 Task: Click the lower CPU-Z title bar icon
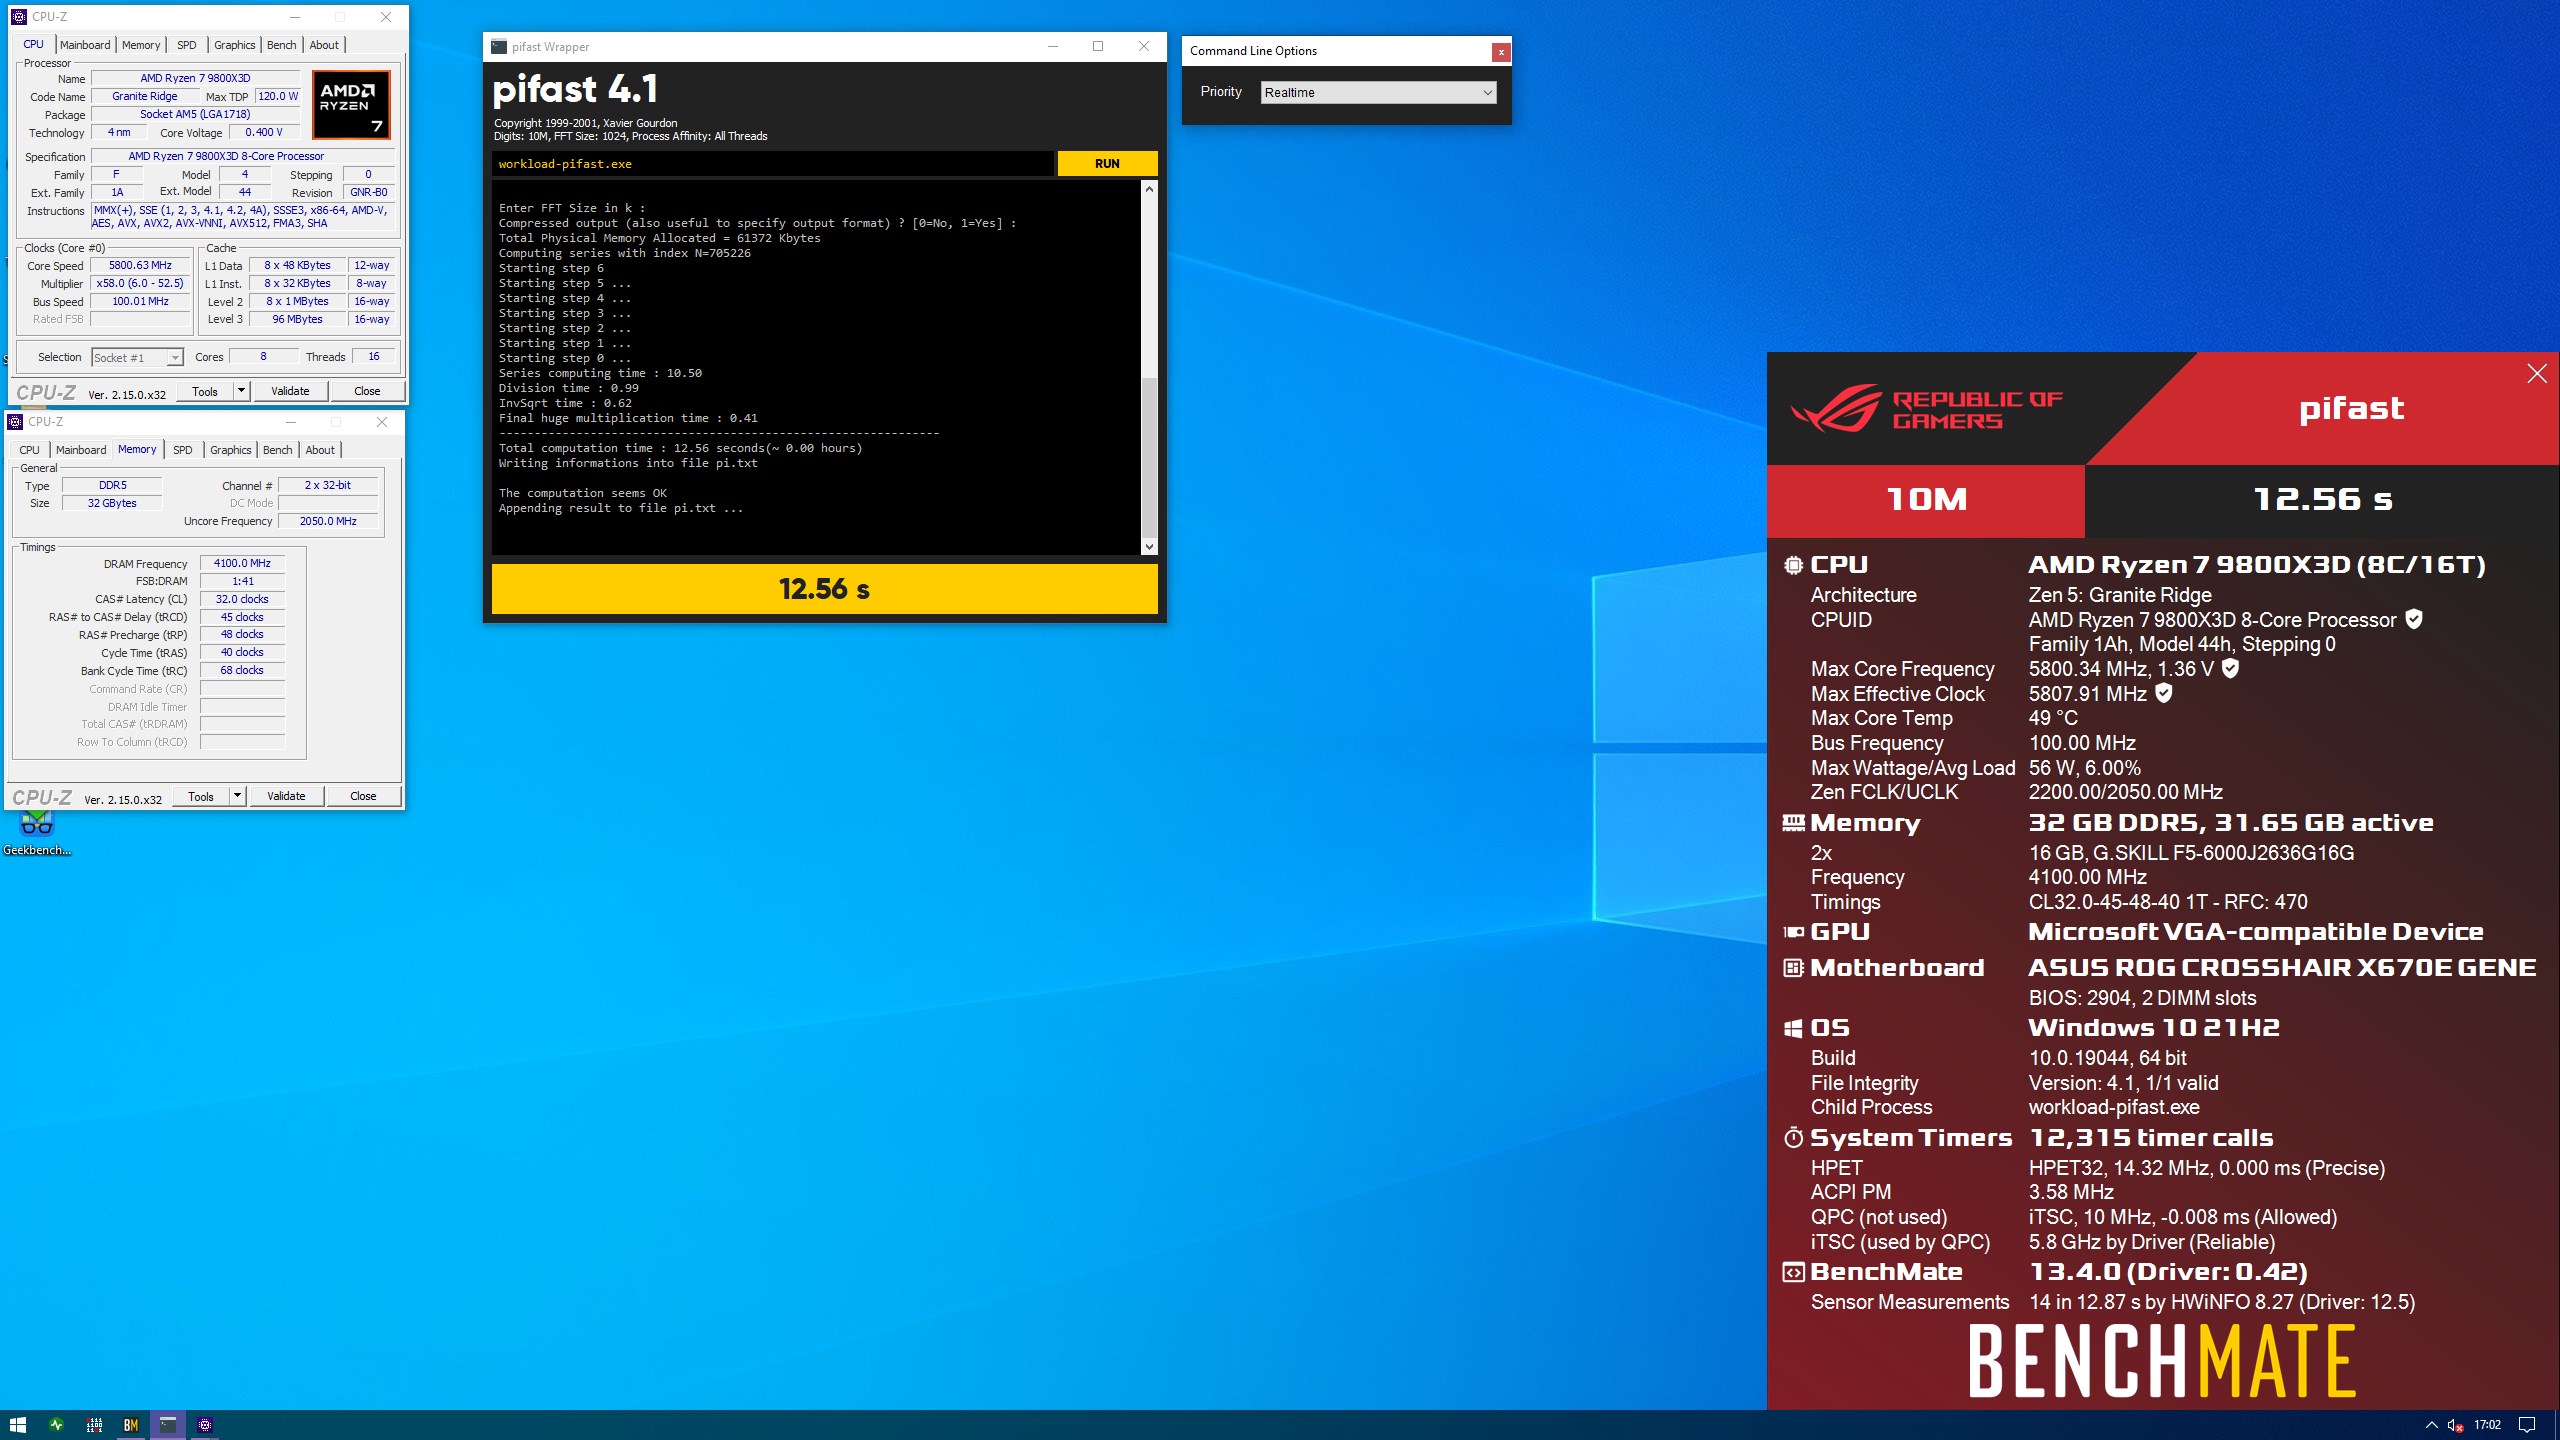15,422
